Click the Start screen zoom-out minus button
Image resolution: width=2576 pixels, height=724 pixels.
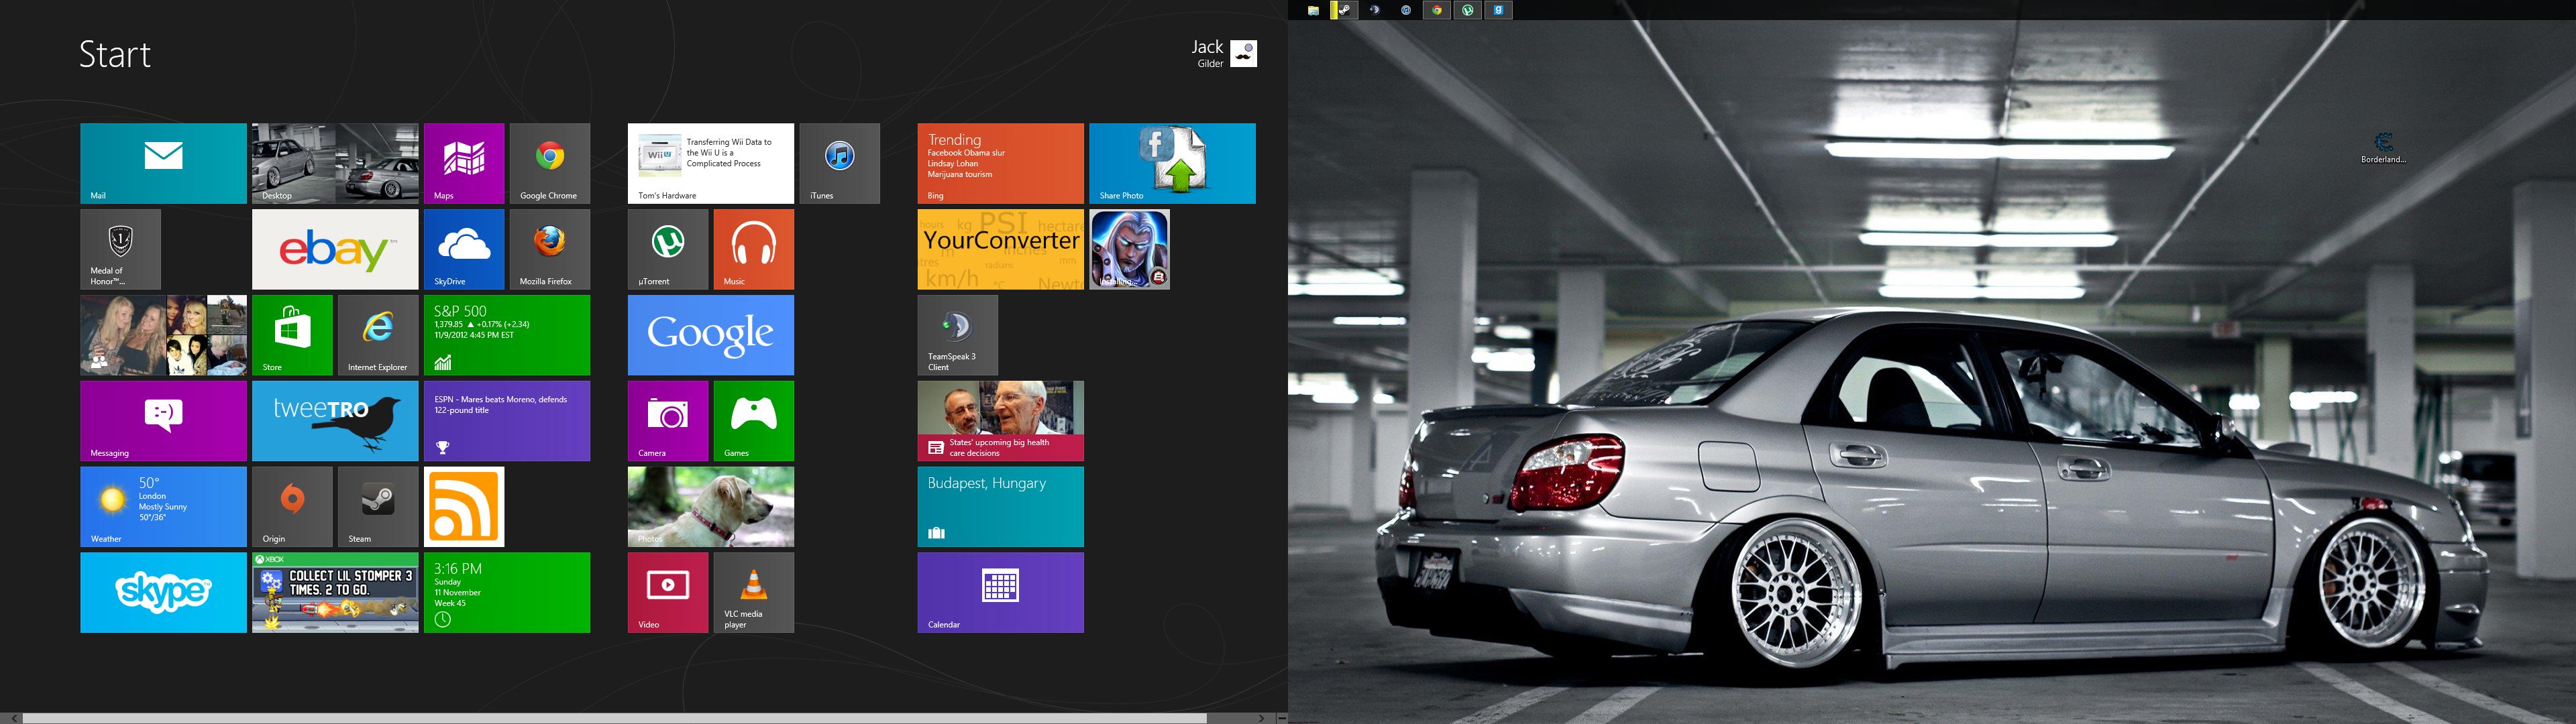[x=1281, y=717]
